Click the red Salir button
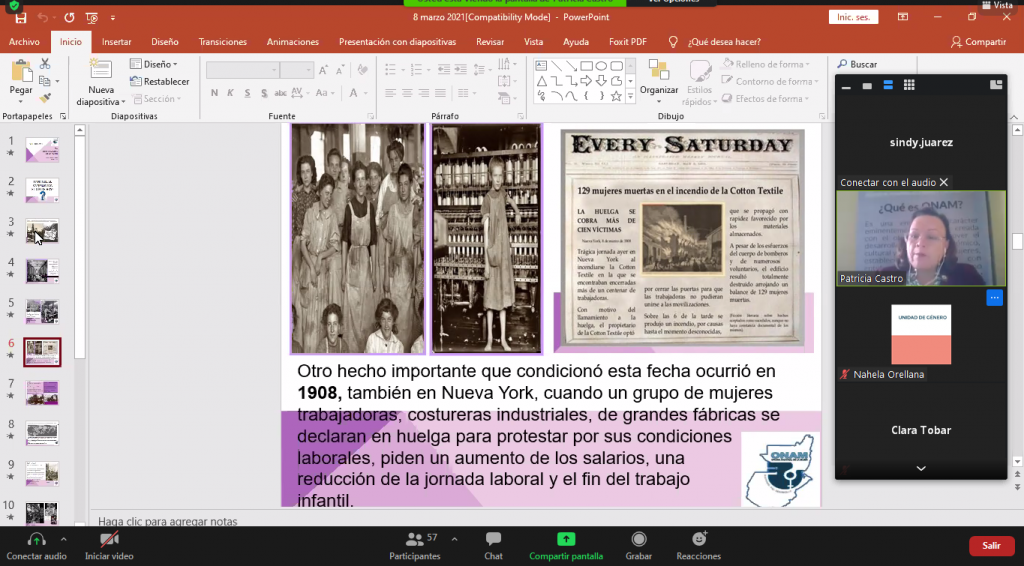This screenshot has width=1024, height=566. coord(991,545)
